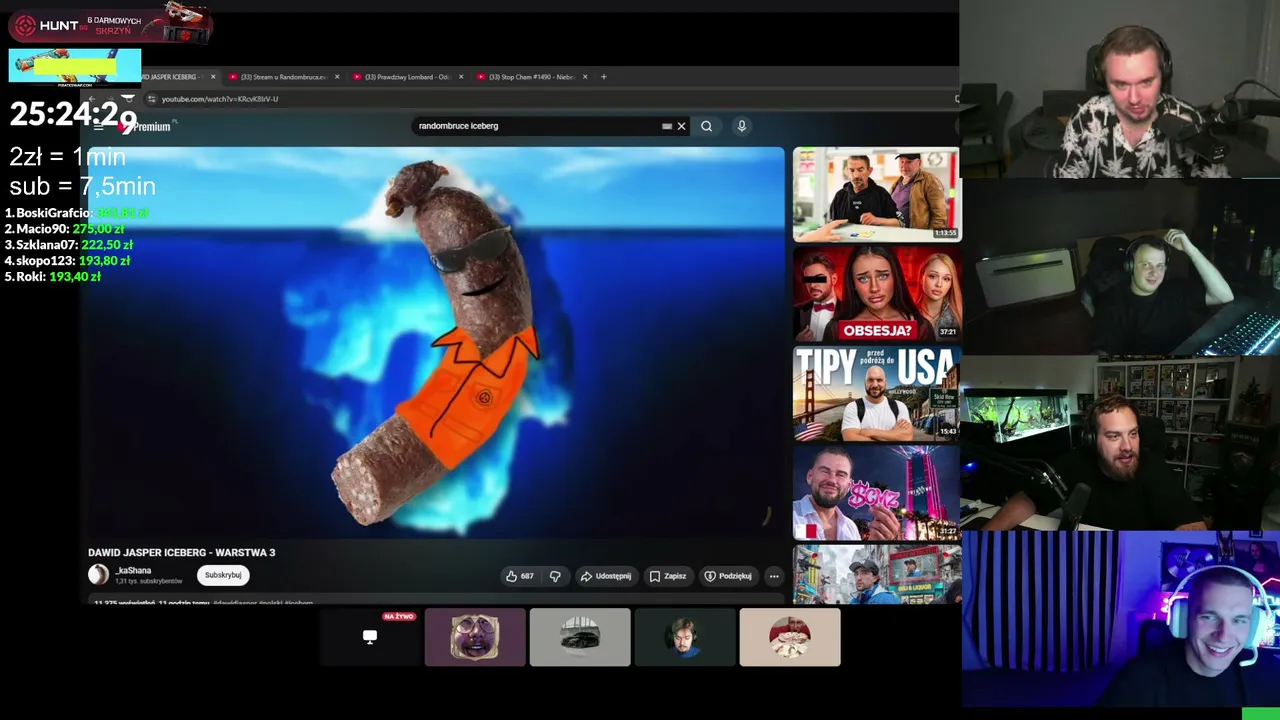
Task: Open the 1:13:55 recommended video thumbnail
Action: [876, 194]
